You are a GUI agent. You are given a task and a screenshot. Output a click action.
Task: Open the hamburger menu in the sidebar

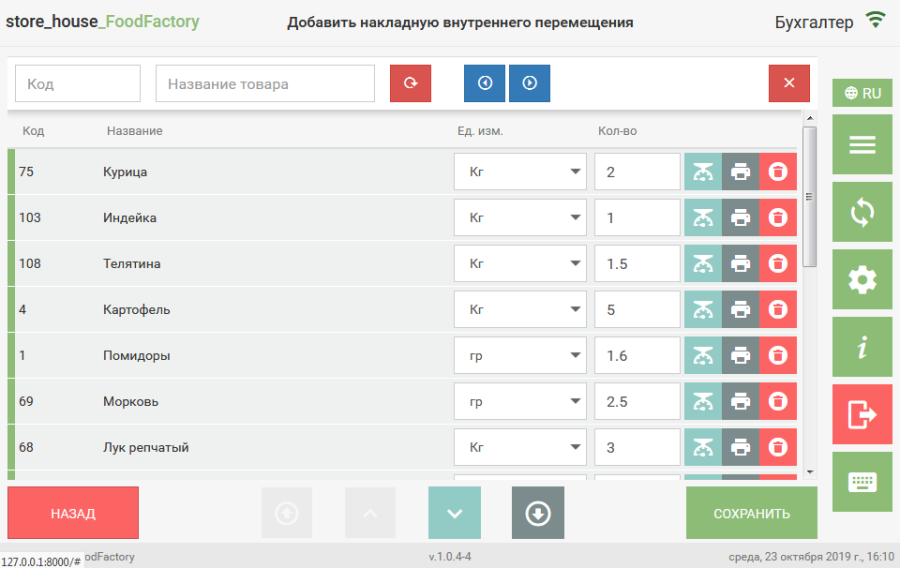(x=862, y=145)
